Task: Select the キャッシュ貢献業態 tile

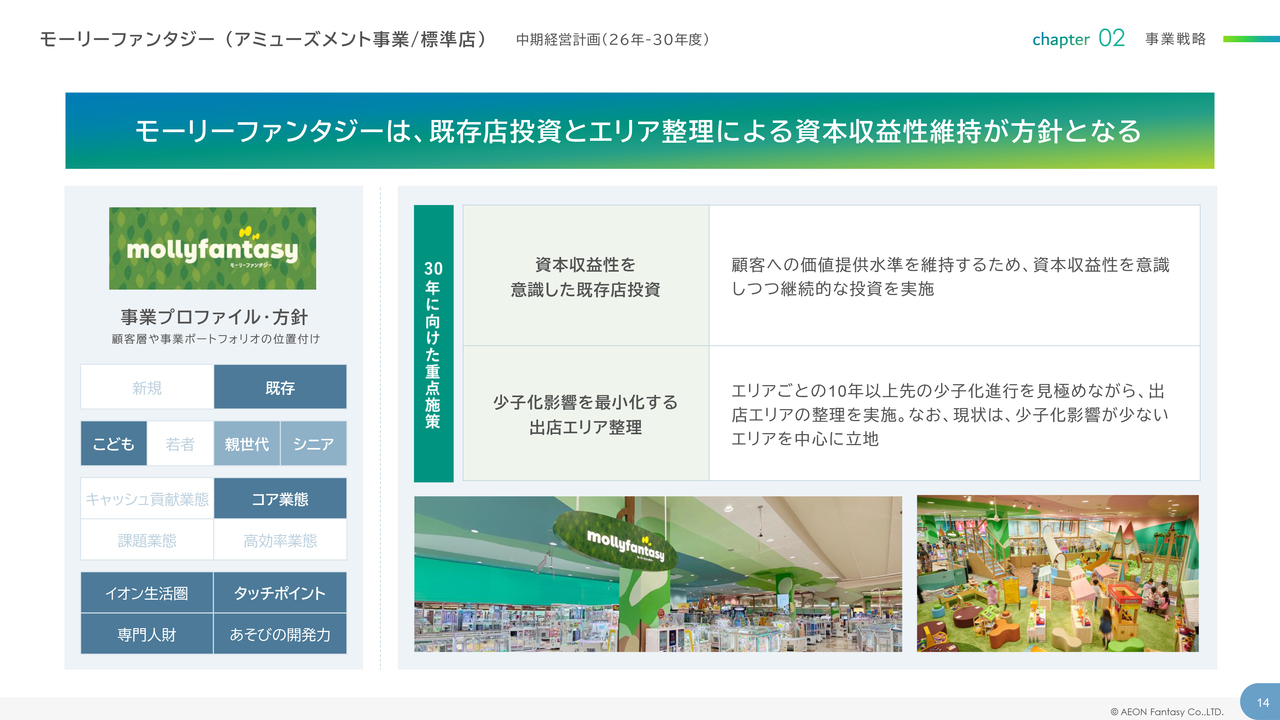Action: [x=147, y=498]
